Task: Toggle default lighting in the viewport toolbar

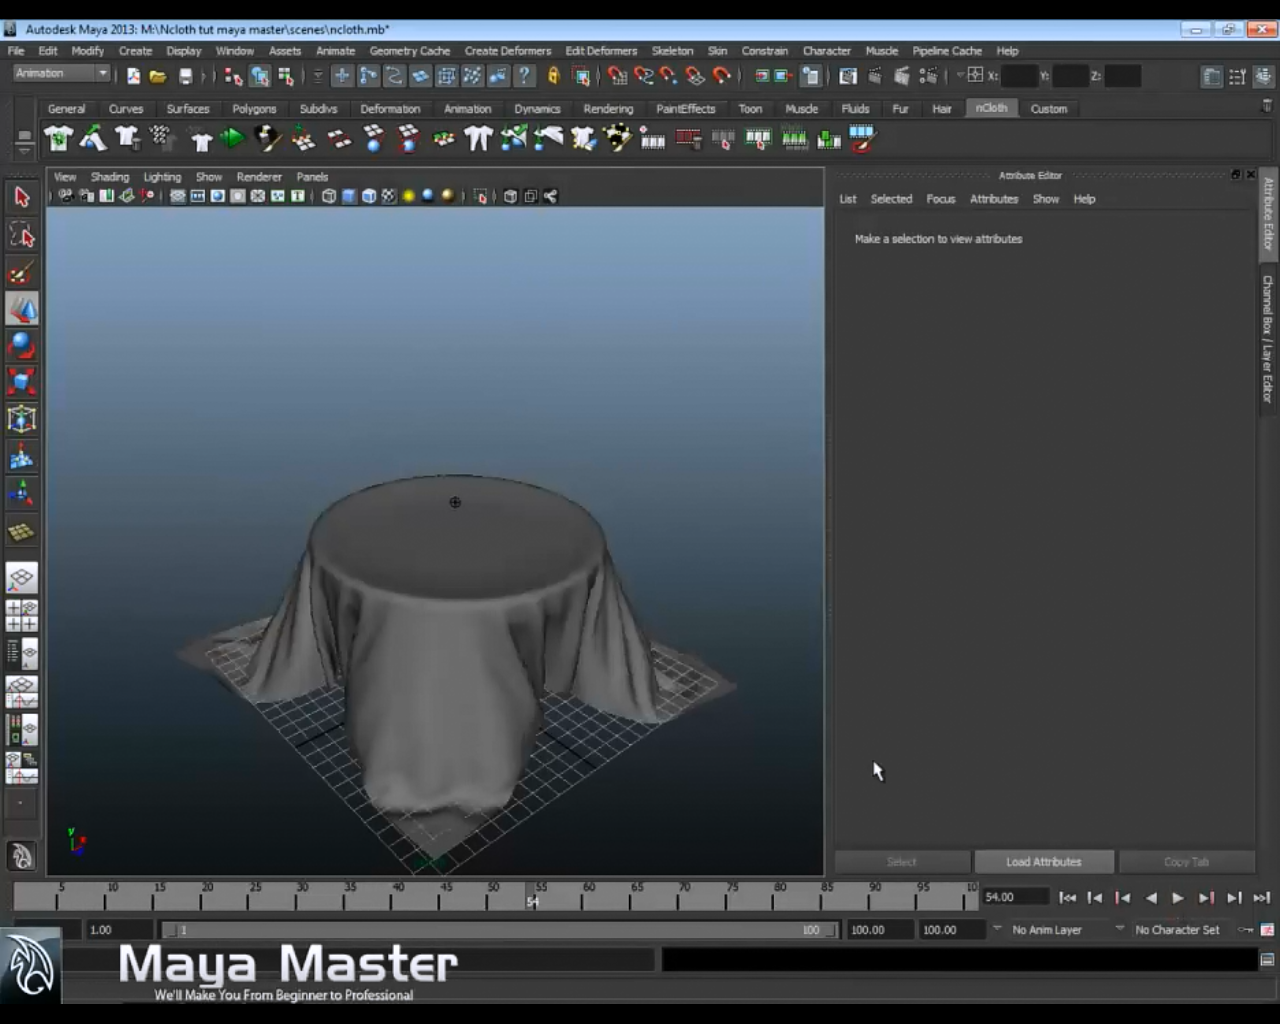Action: coord(409,196)
